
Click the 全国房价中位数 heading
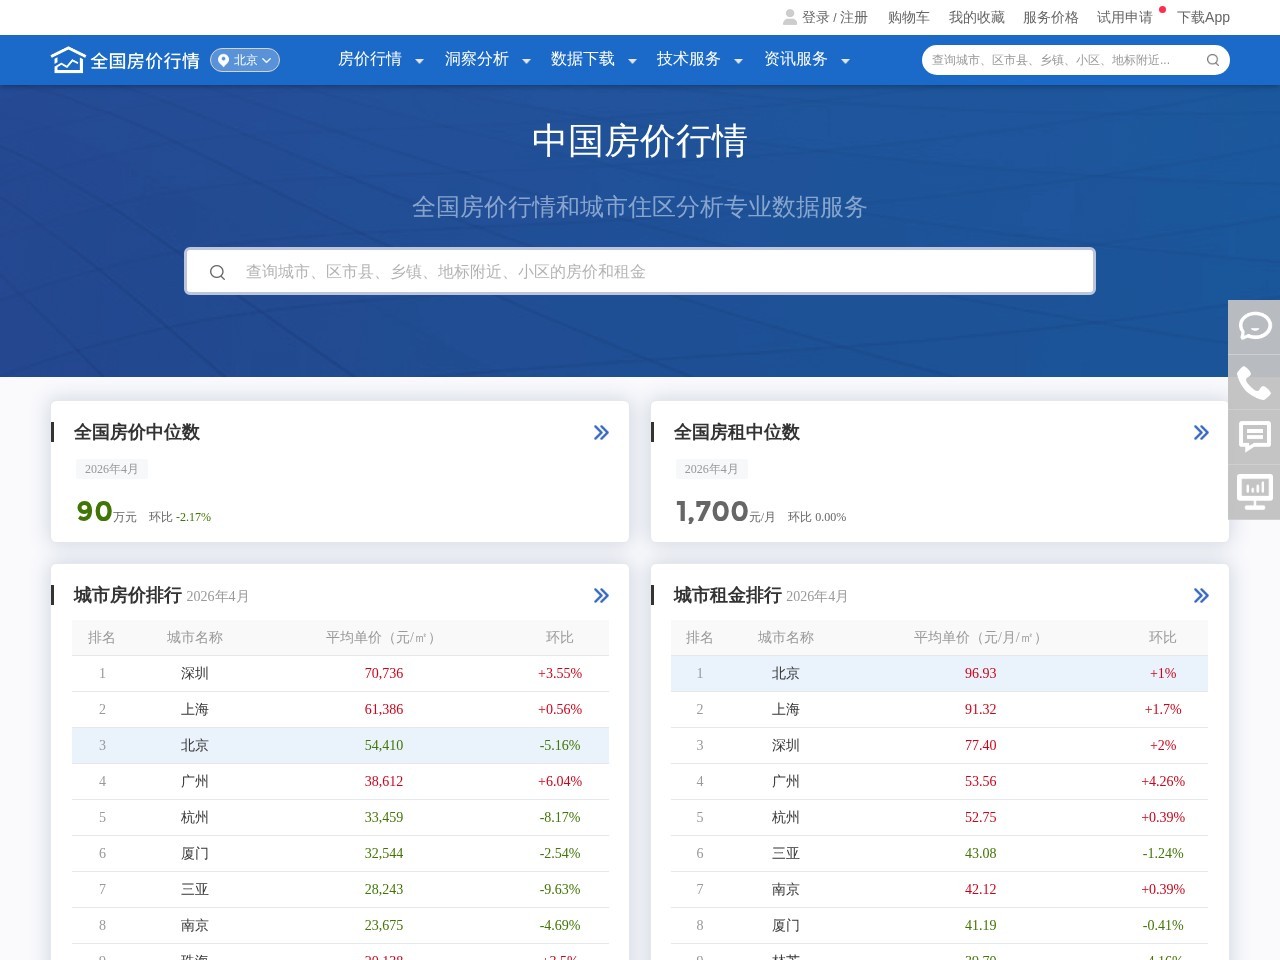point(137,432)
